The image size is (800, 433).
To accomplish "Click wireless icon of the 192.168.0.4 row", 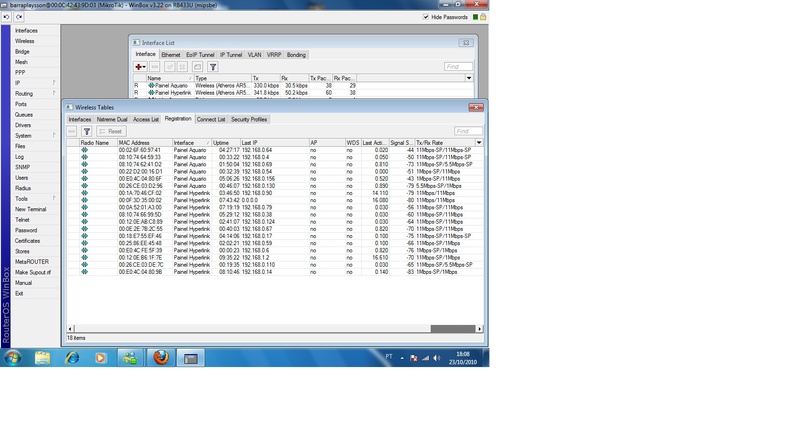I will click(84, 157).
